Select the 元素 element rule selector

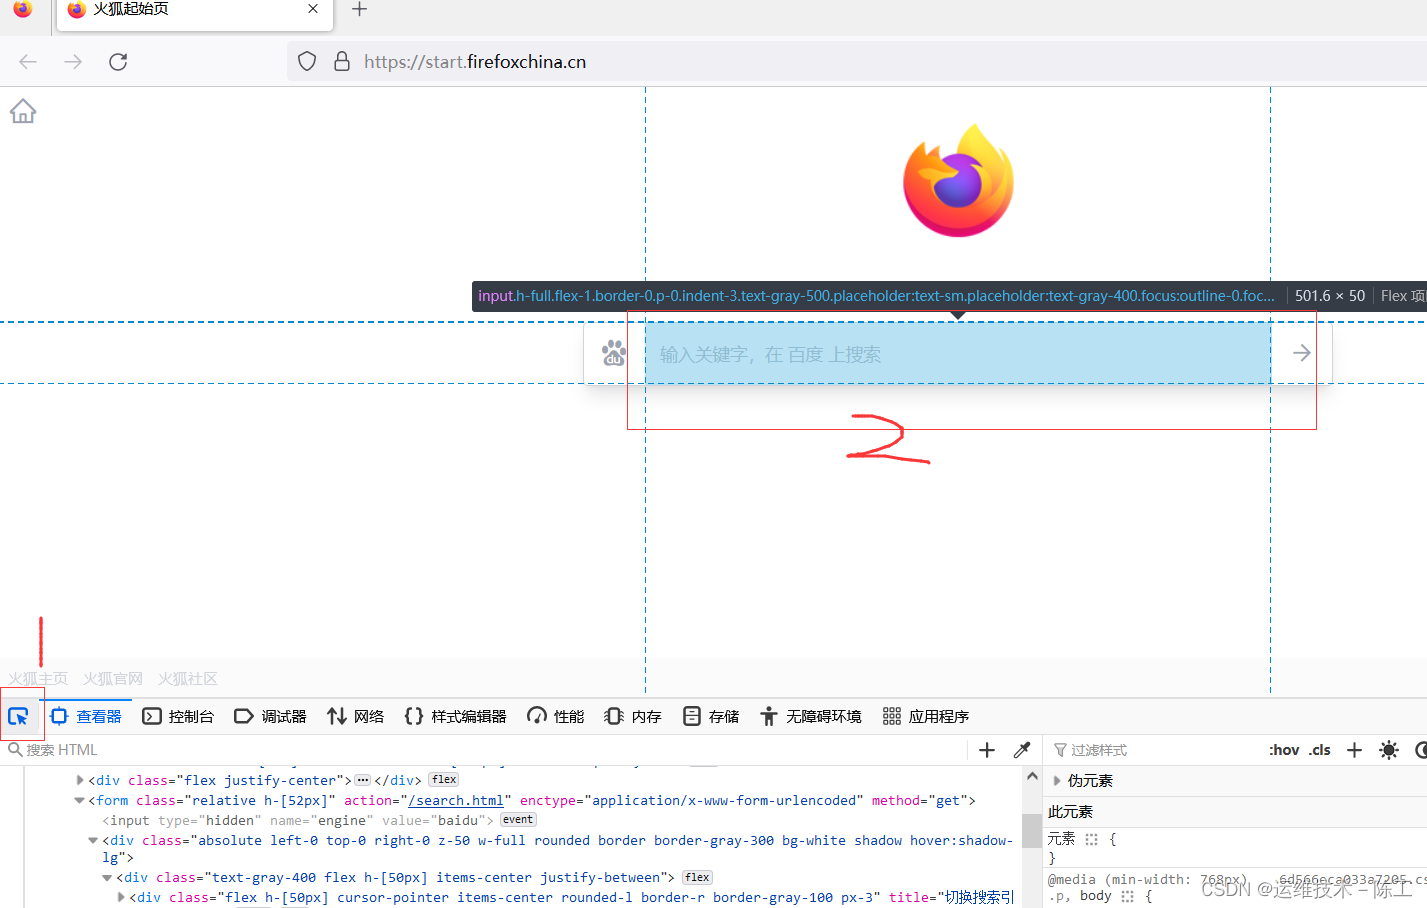[1061, 839]
